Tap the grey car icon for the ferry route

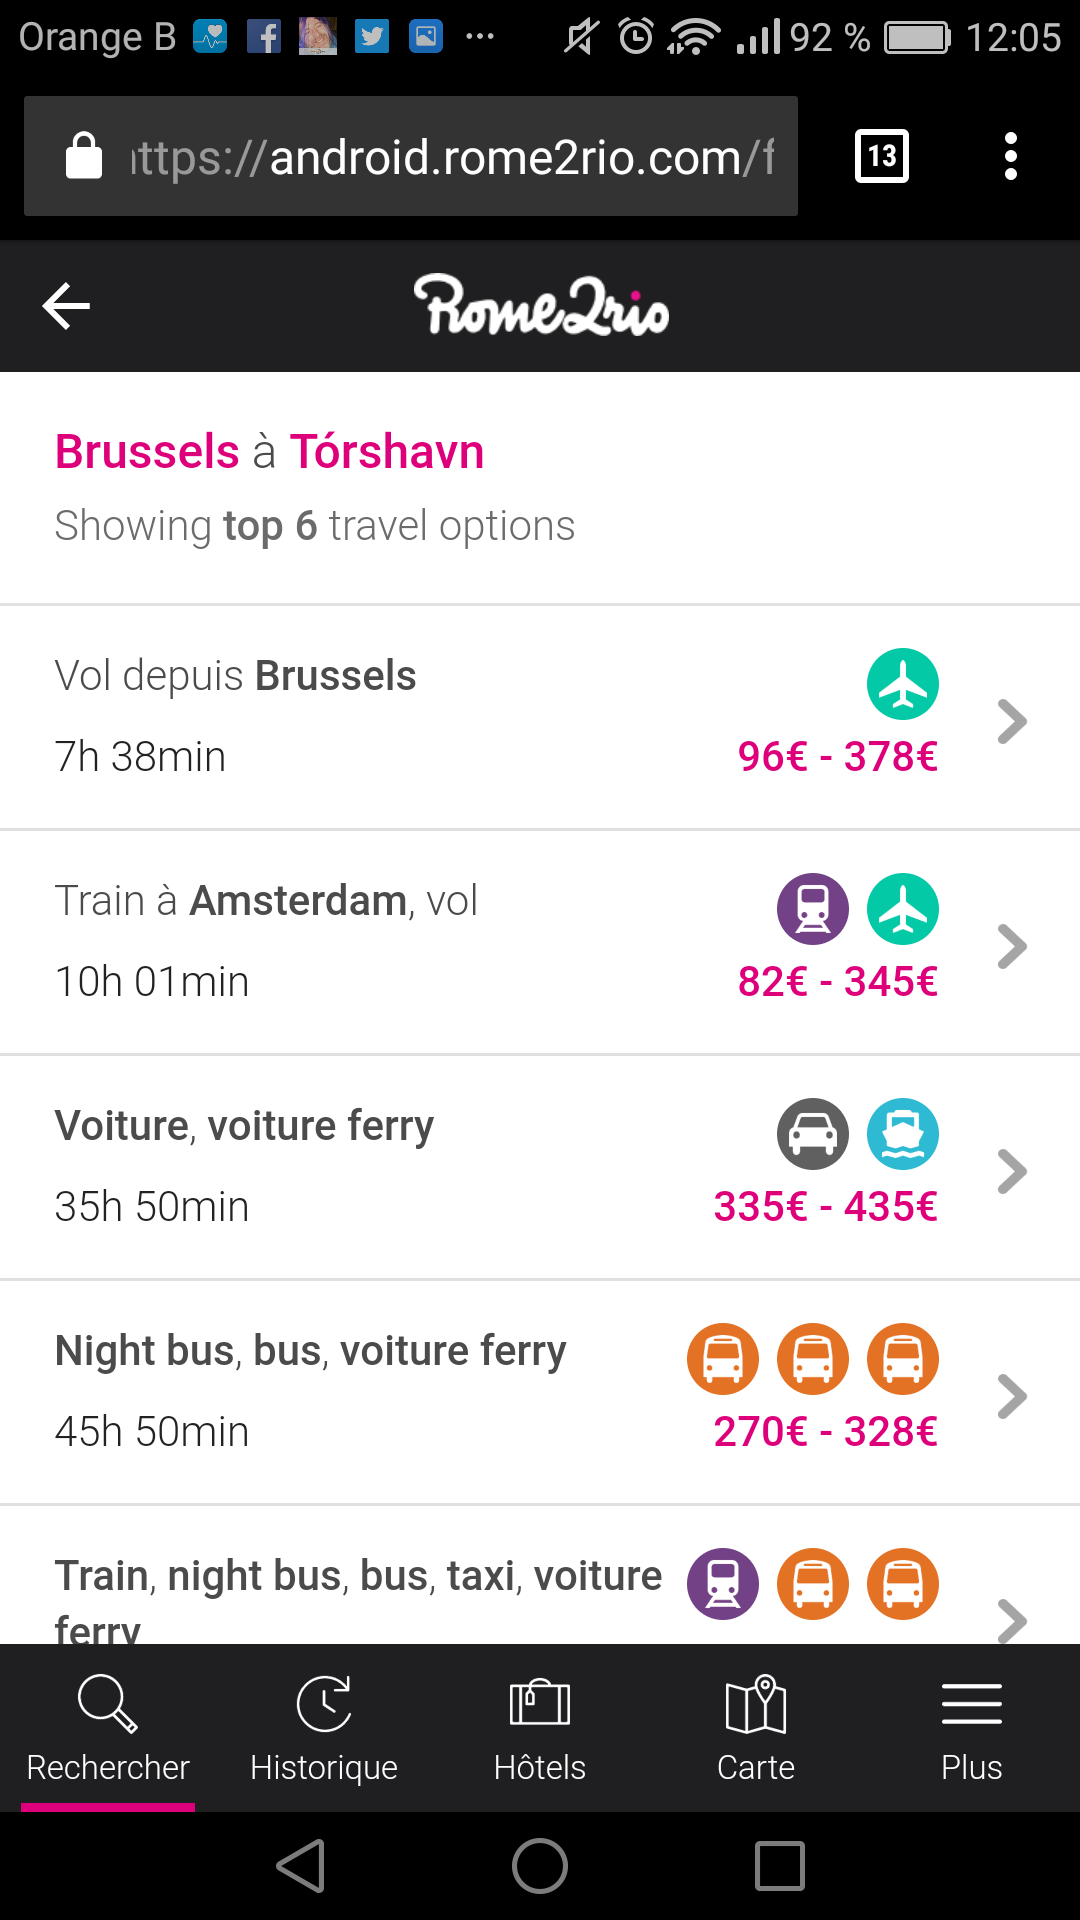pos(813,1135)
